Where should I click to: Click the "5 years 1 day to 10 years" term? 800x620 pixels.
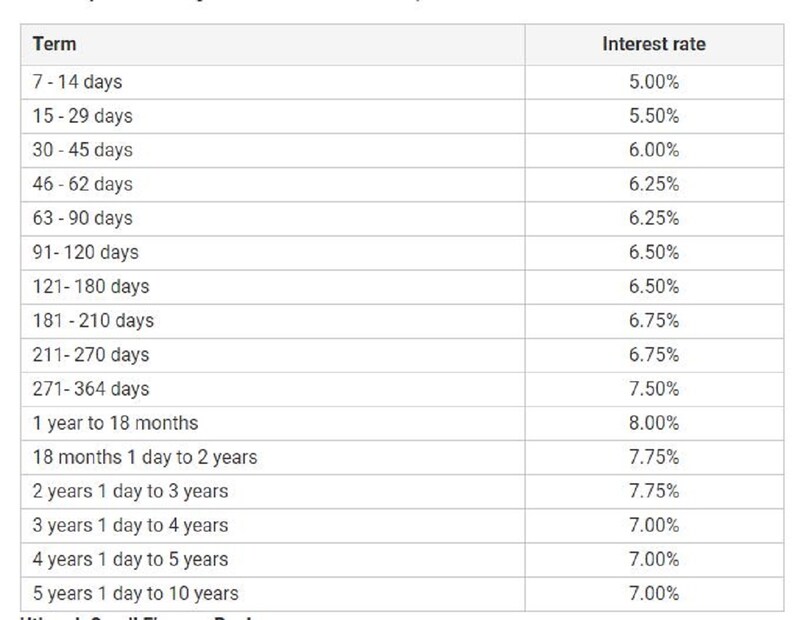135,594
